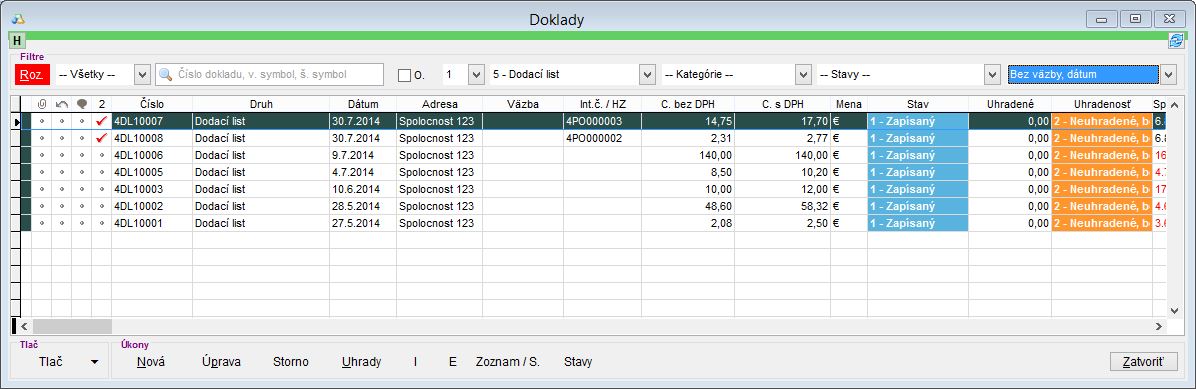
Task: Click the app logo in title bar
Action: [18, 19]
